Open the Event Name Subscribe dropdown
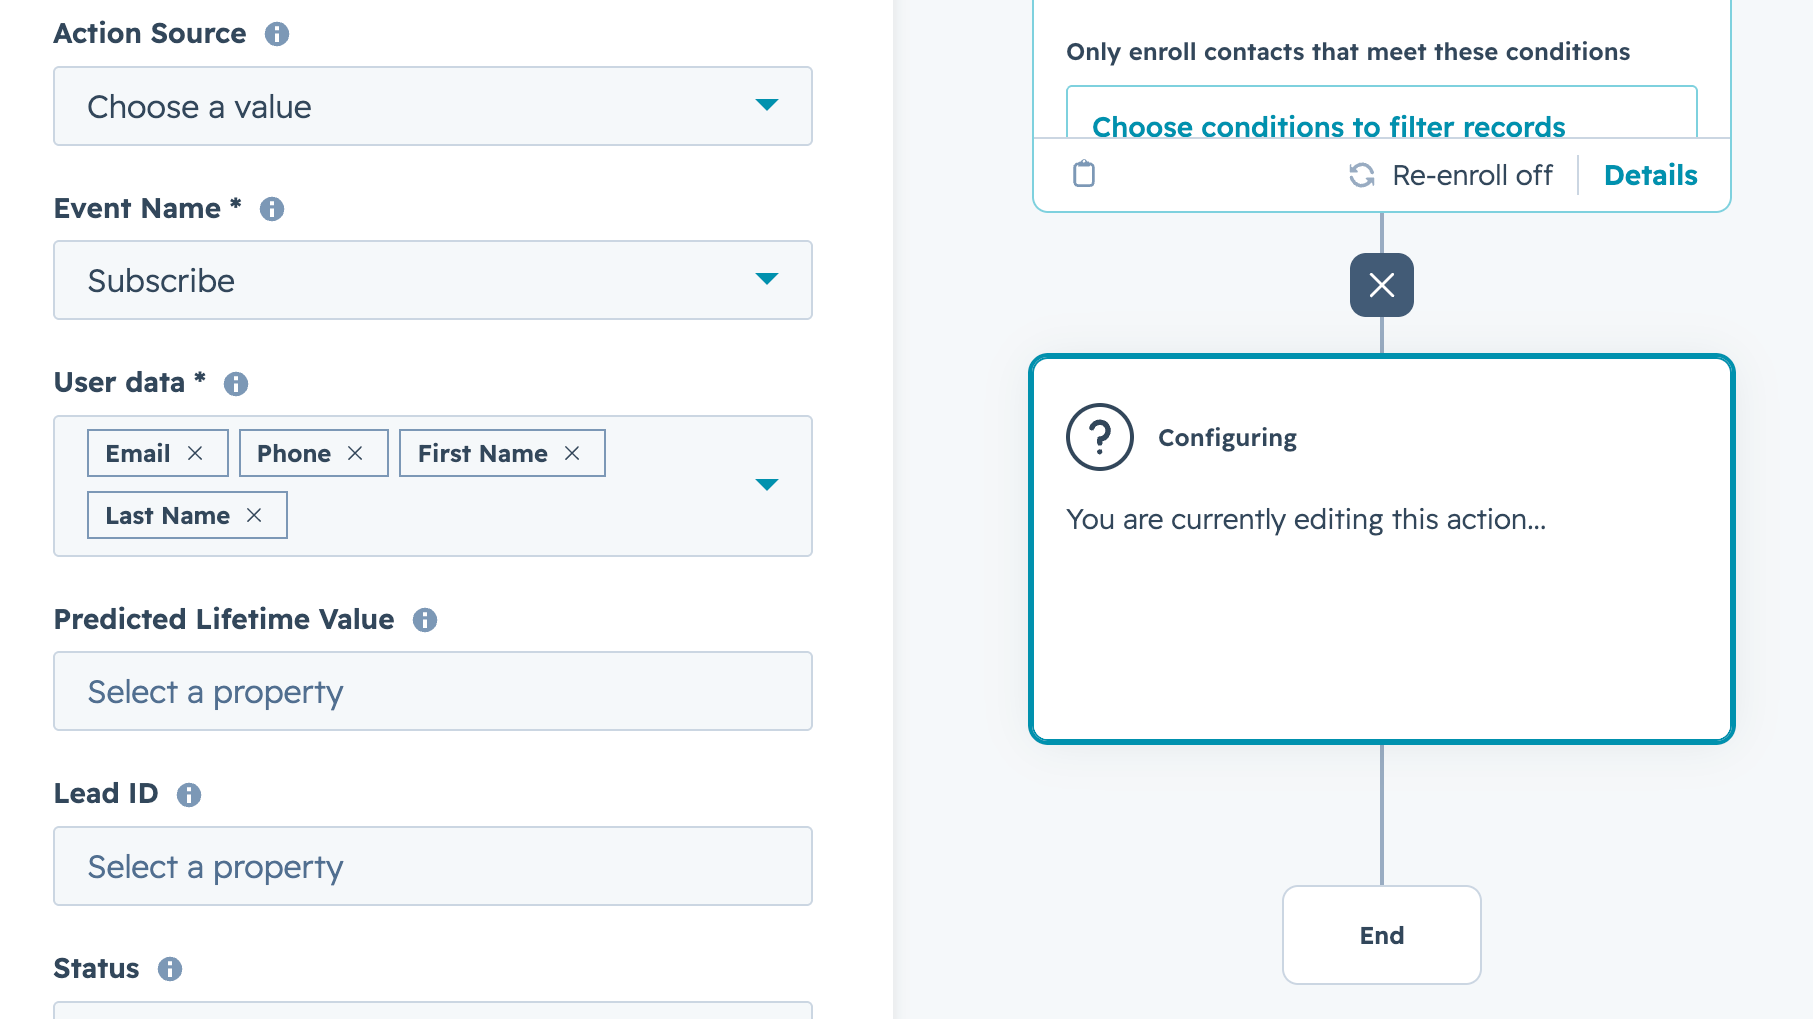 pos(433,280)
